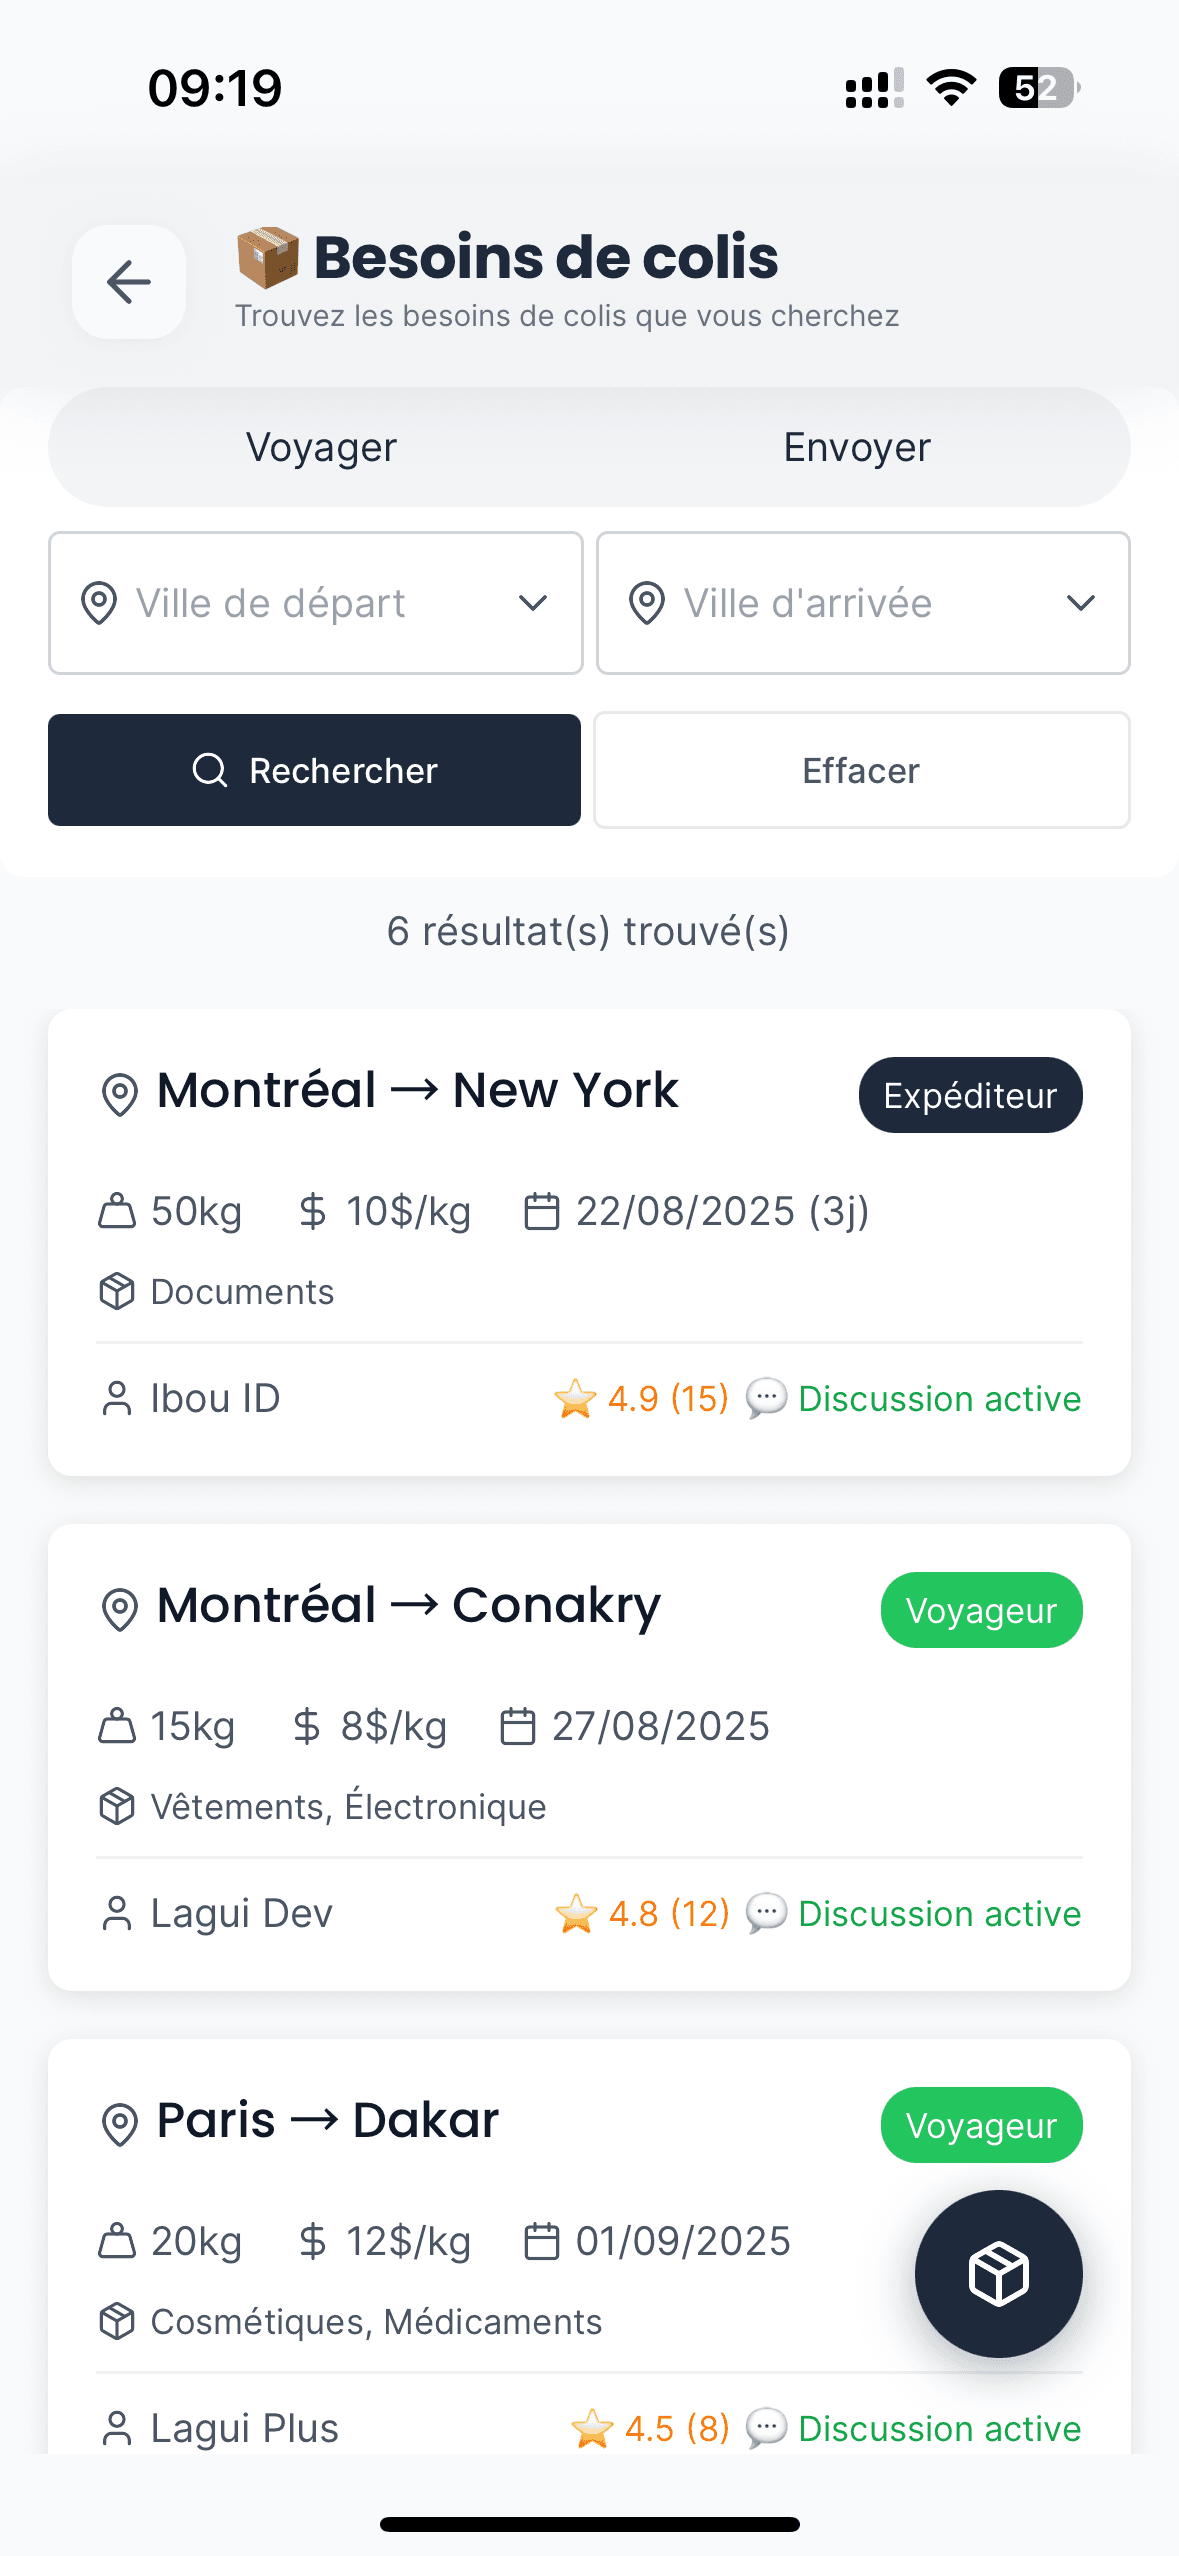Image resolution: width=1179 pixels, height=2556 pixels.
Task: Tap the back arrow button
Action: coord(128,282)
